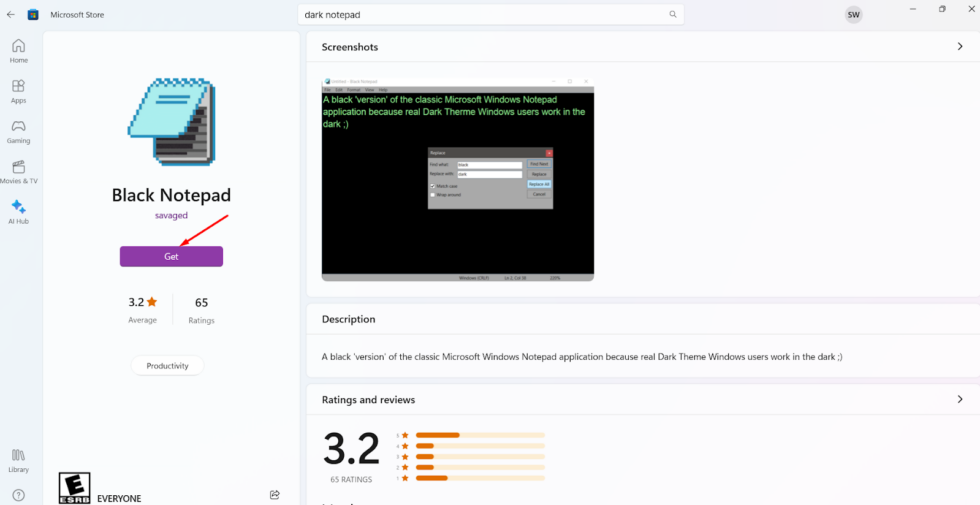Open the Gaming section
The image size is (980, 505).
[19, 132]
